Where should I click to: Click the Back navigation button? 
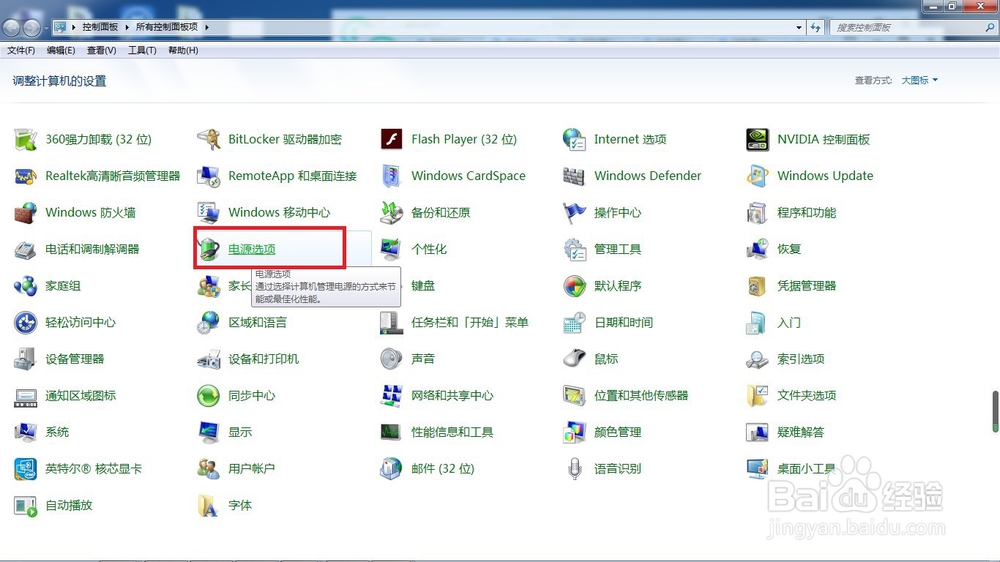tap(11, 27)
